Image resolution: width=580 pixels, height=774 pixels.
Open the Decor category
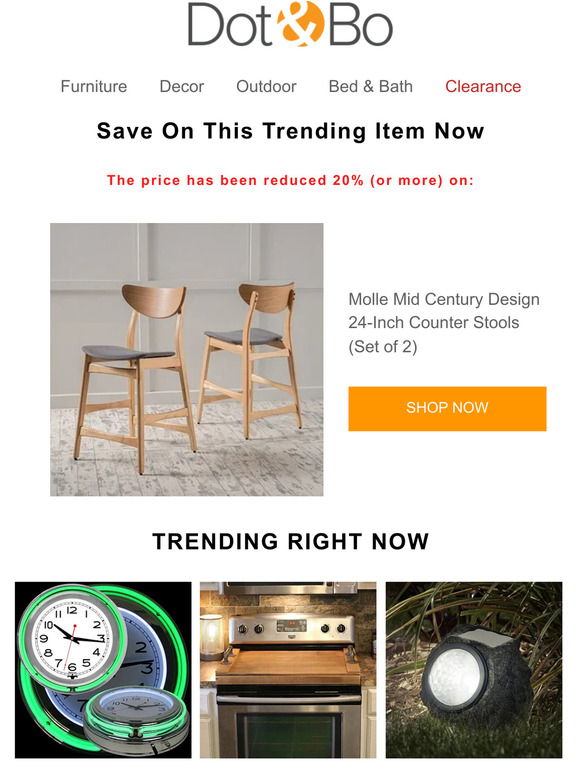182,86
